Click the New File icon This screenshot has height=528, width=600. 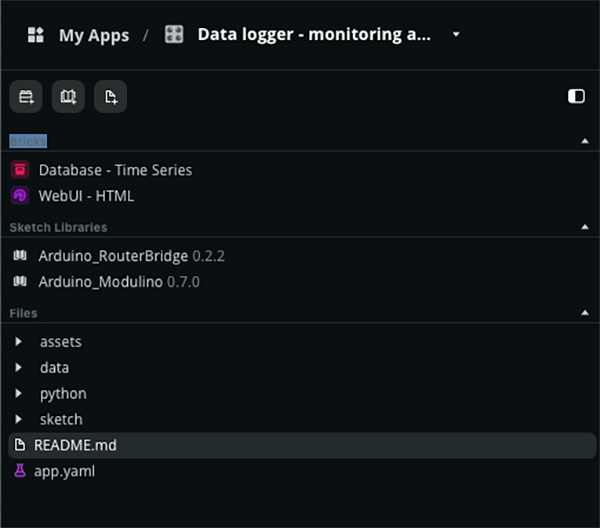111,96
